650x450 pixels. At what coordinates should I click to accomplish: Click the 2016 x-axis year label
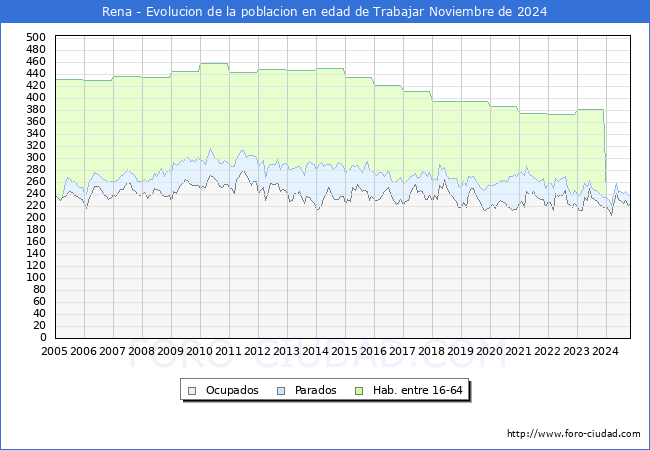374,351
